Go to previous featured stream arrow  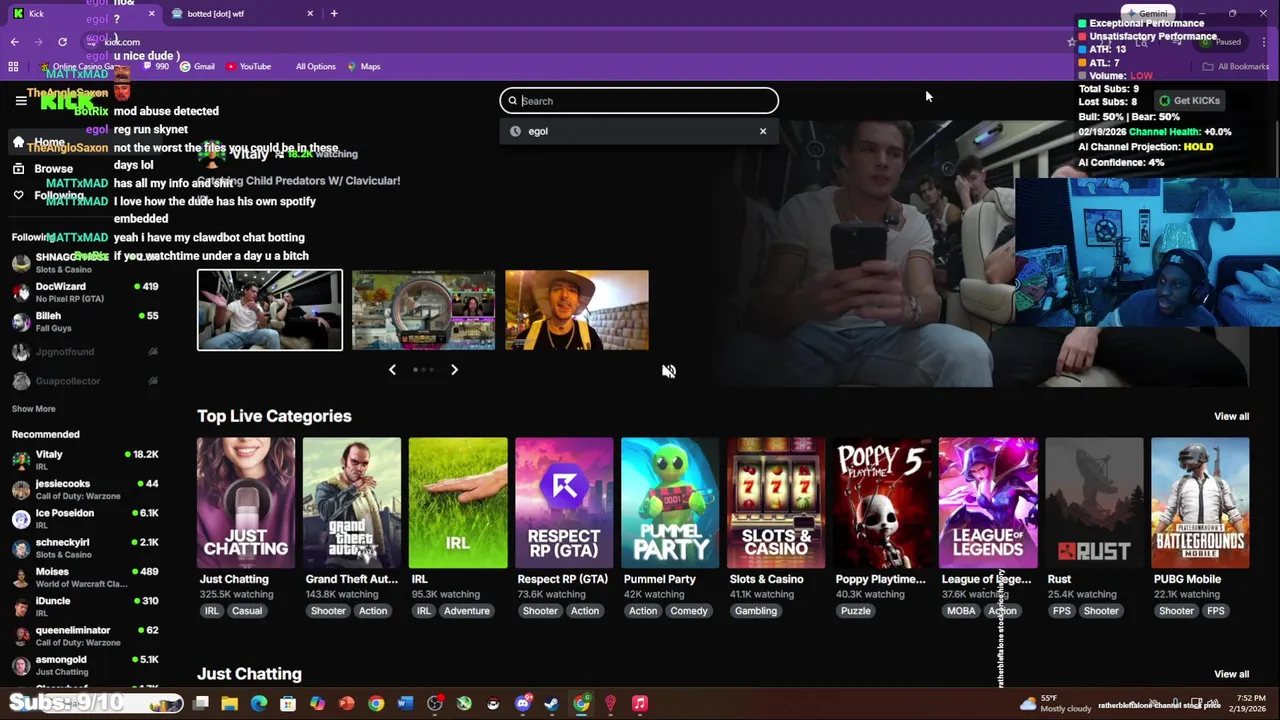click(x=392, y=370)
